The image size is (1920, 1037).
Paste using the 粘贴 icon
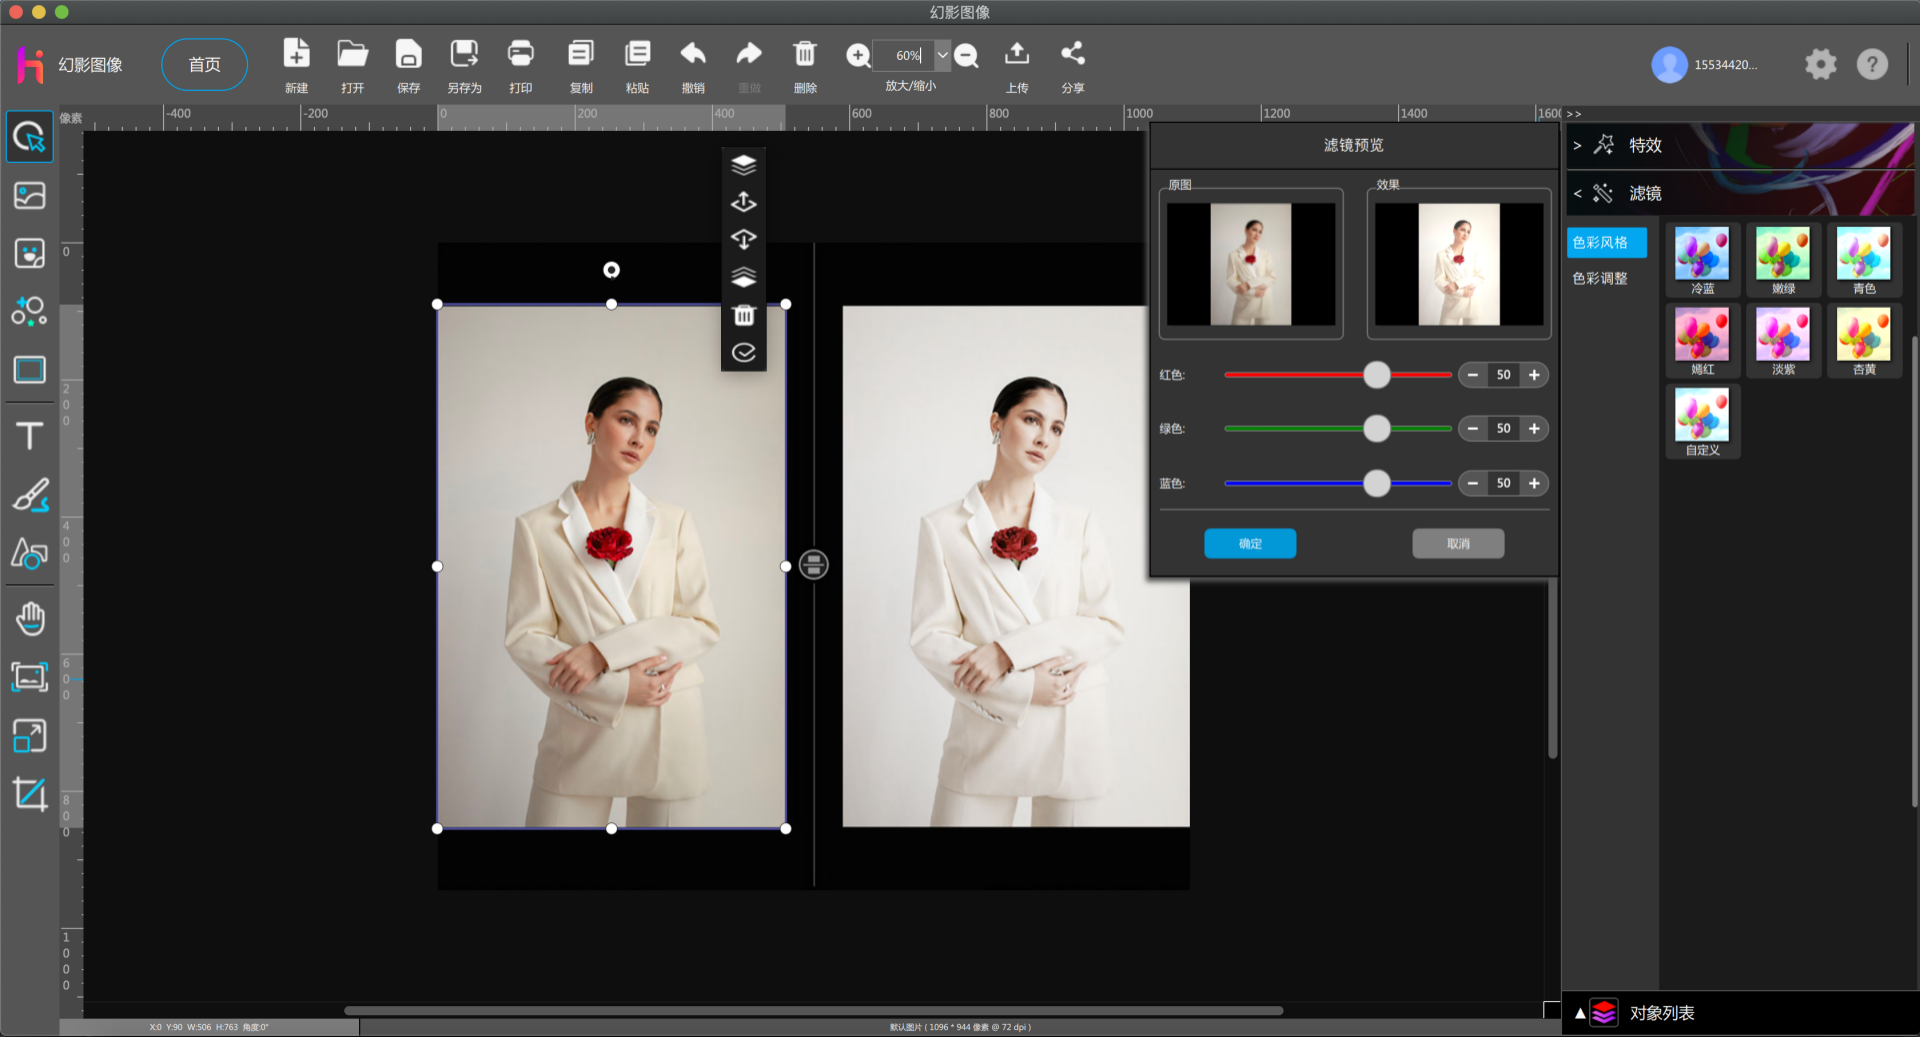637,54
